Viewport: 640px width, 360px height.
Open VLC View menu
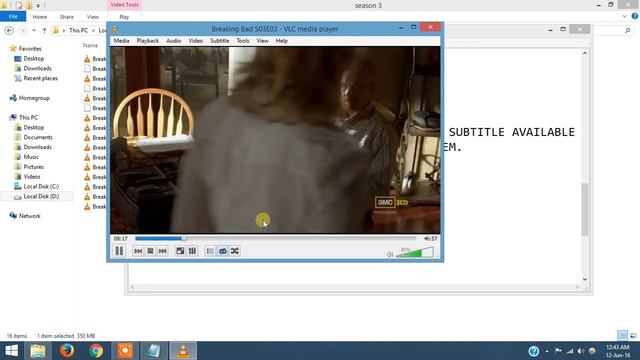(262, 41)
